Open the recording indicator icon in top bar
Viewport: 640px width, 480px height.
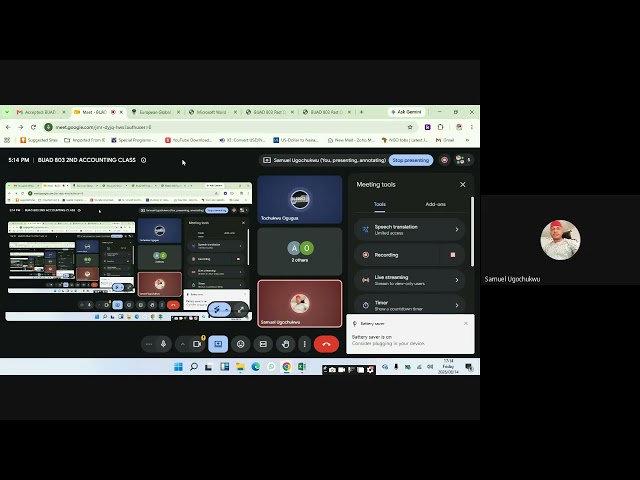pos(444,160)
